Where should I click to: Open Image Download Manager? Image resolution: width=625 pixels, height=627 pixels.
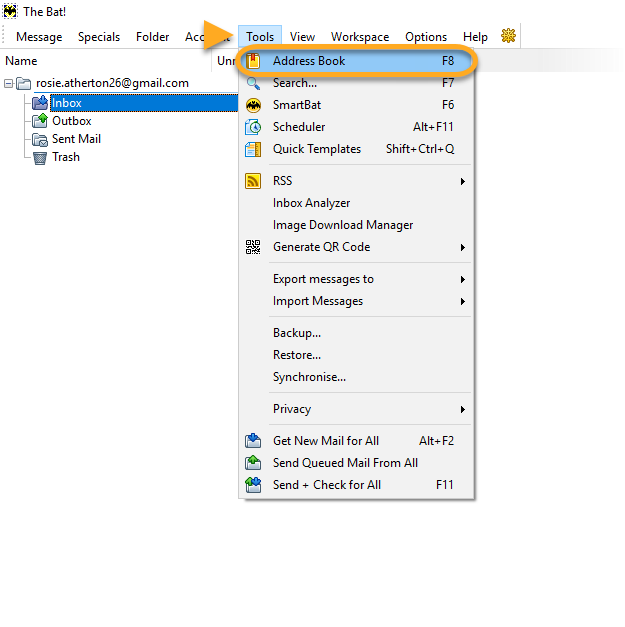(x=356, y=225)
